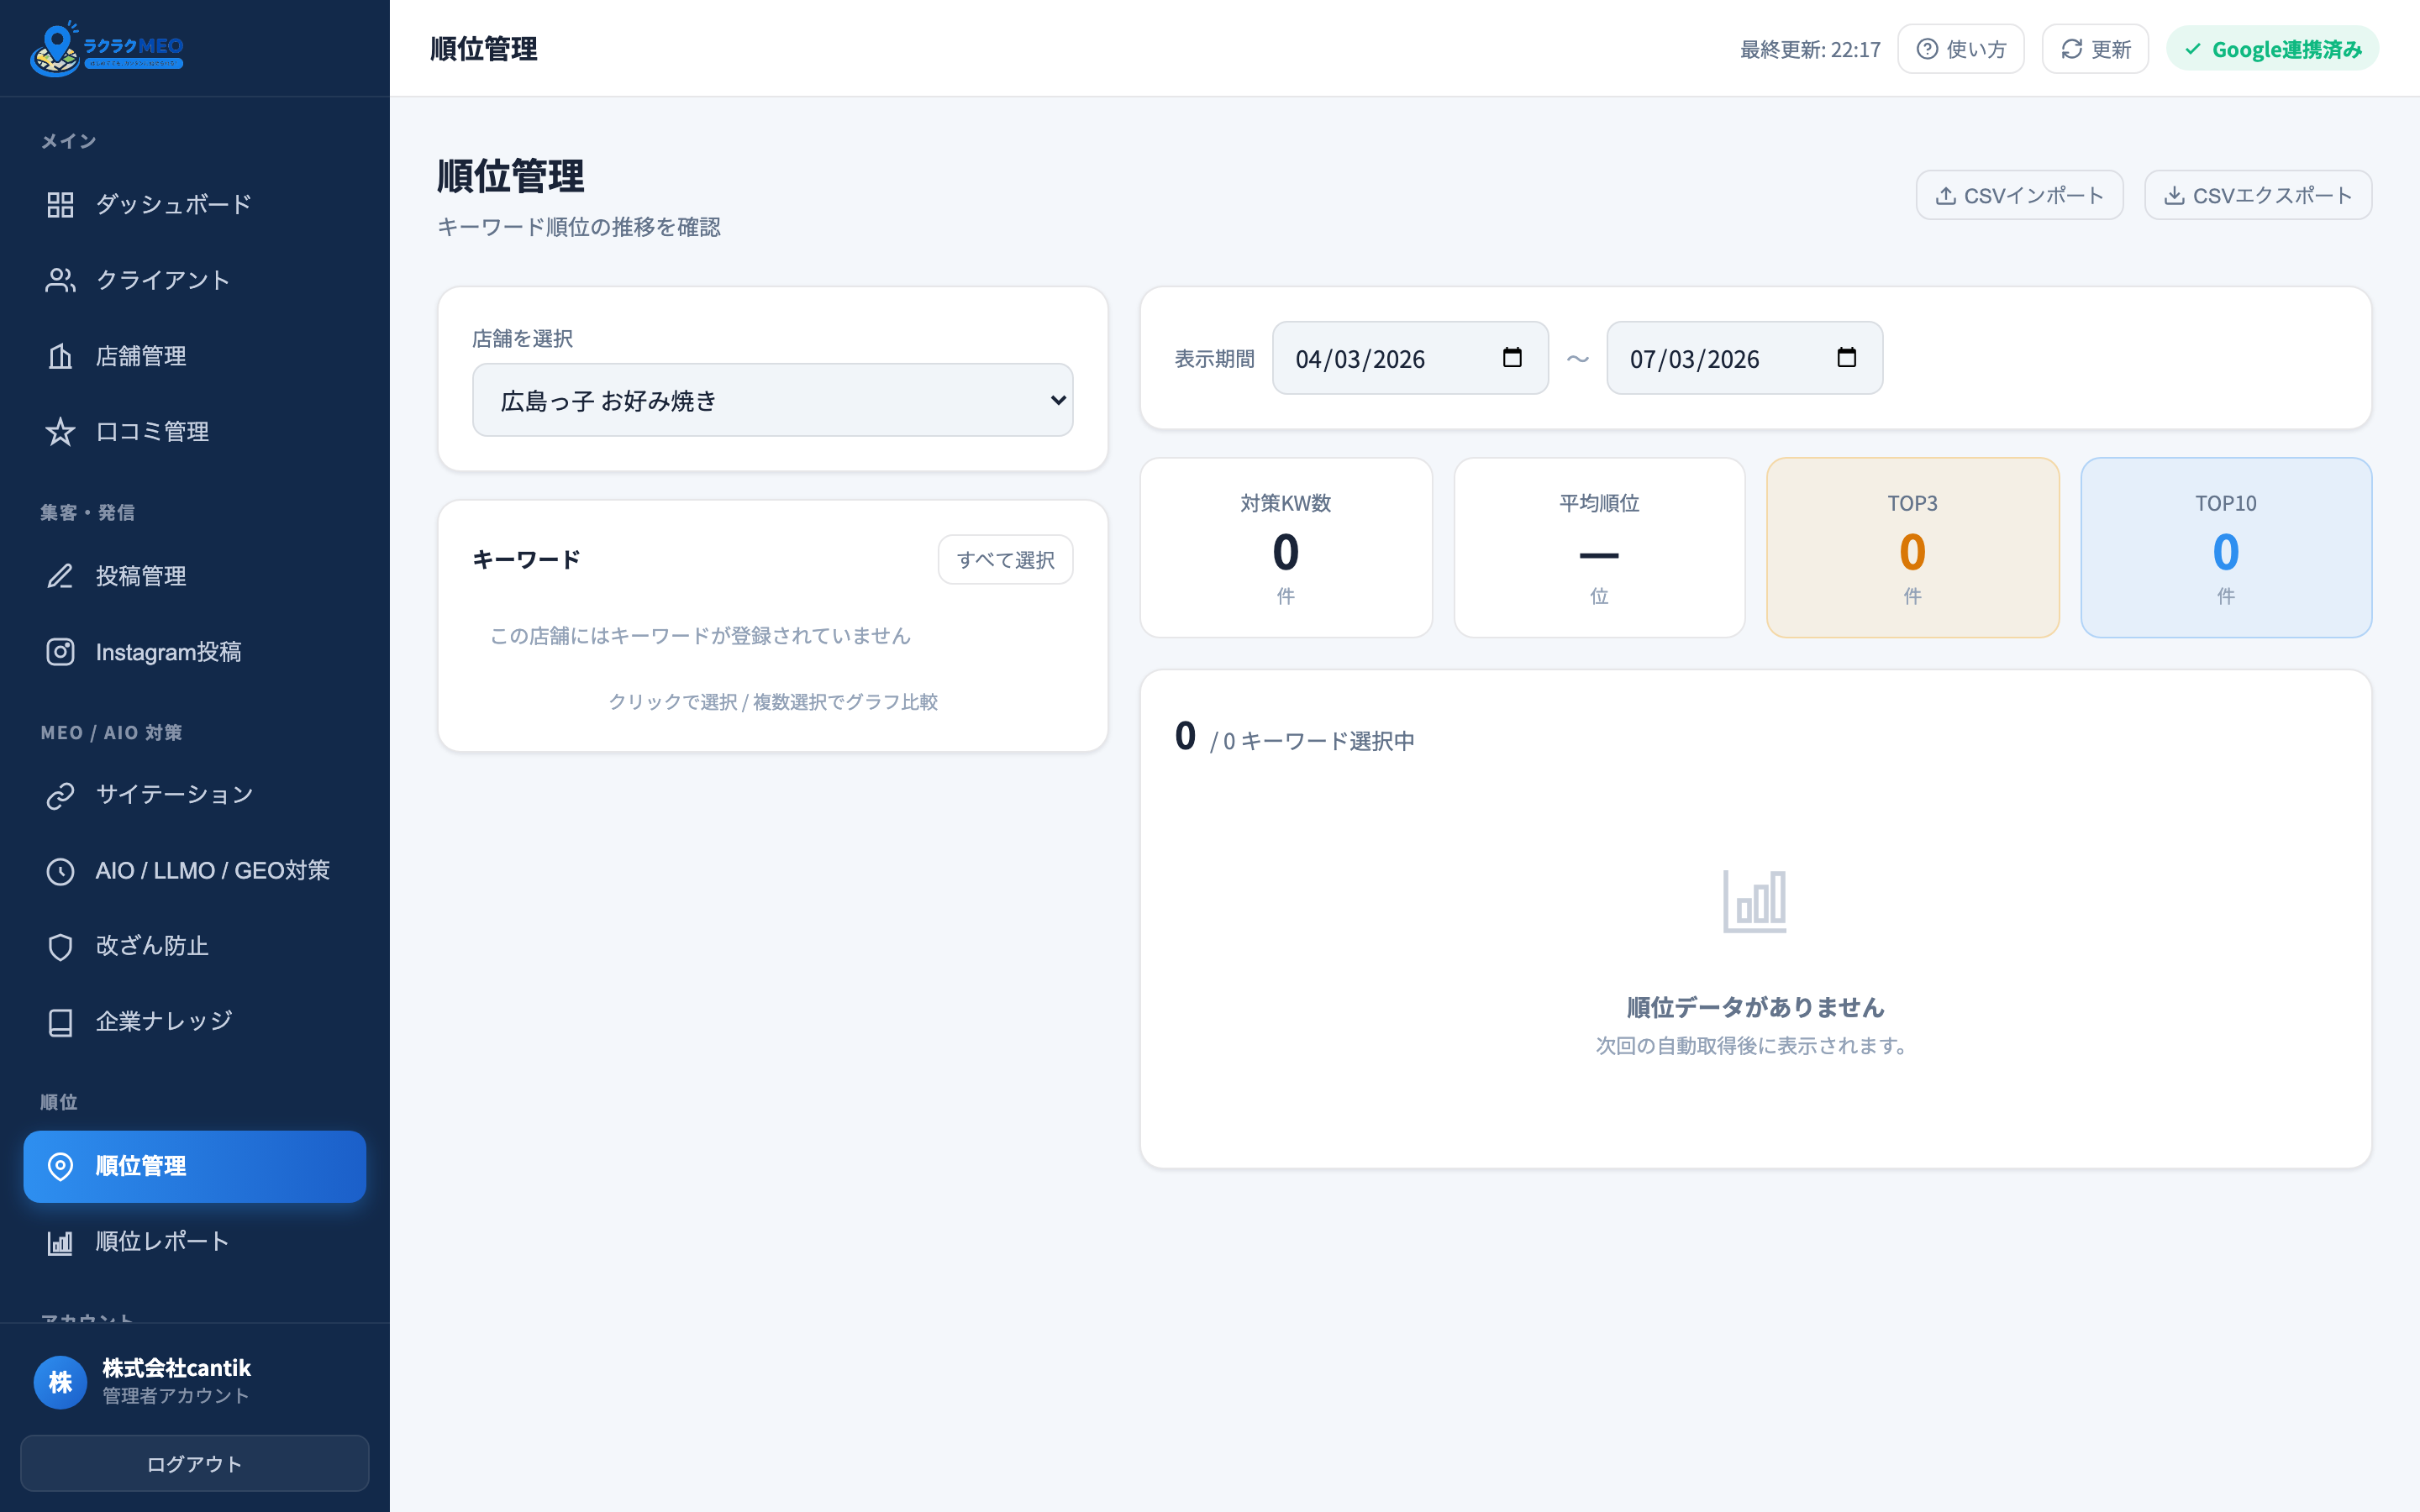Click the AIO / LLMO / GEO対策 clock icon

click(x=60, y=871)
